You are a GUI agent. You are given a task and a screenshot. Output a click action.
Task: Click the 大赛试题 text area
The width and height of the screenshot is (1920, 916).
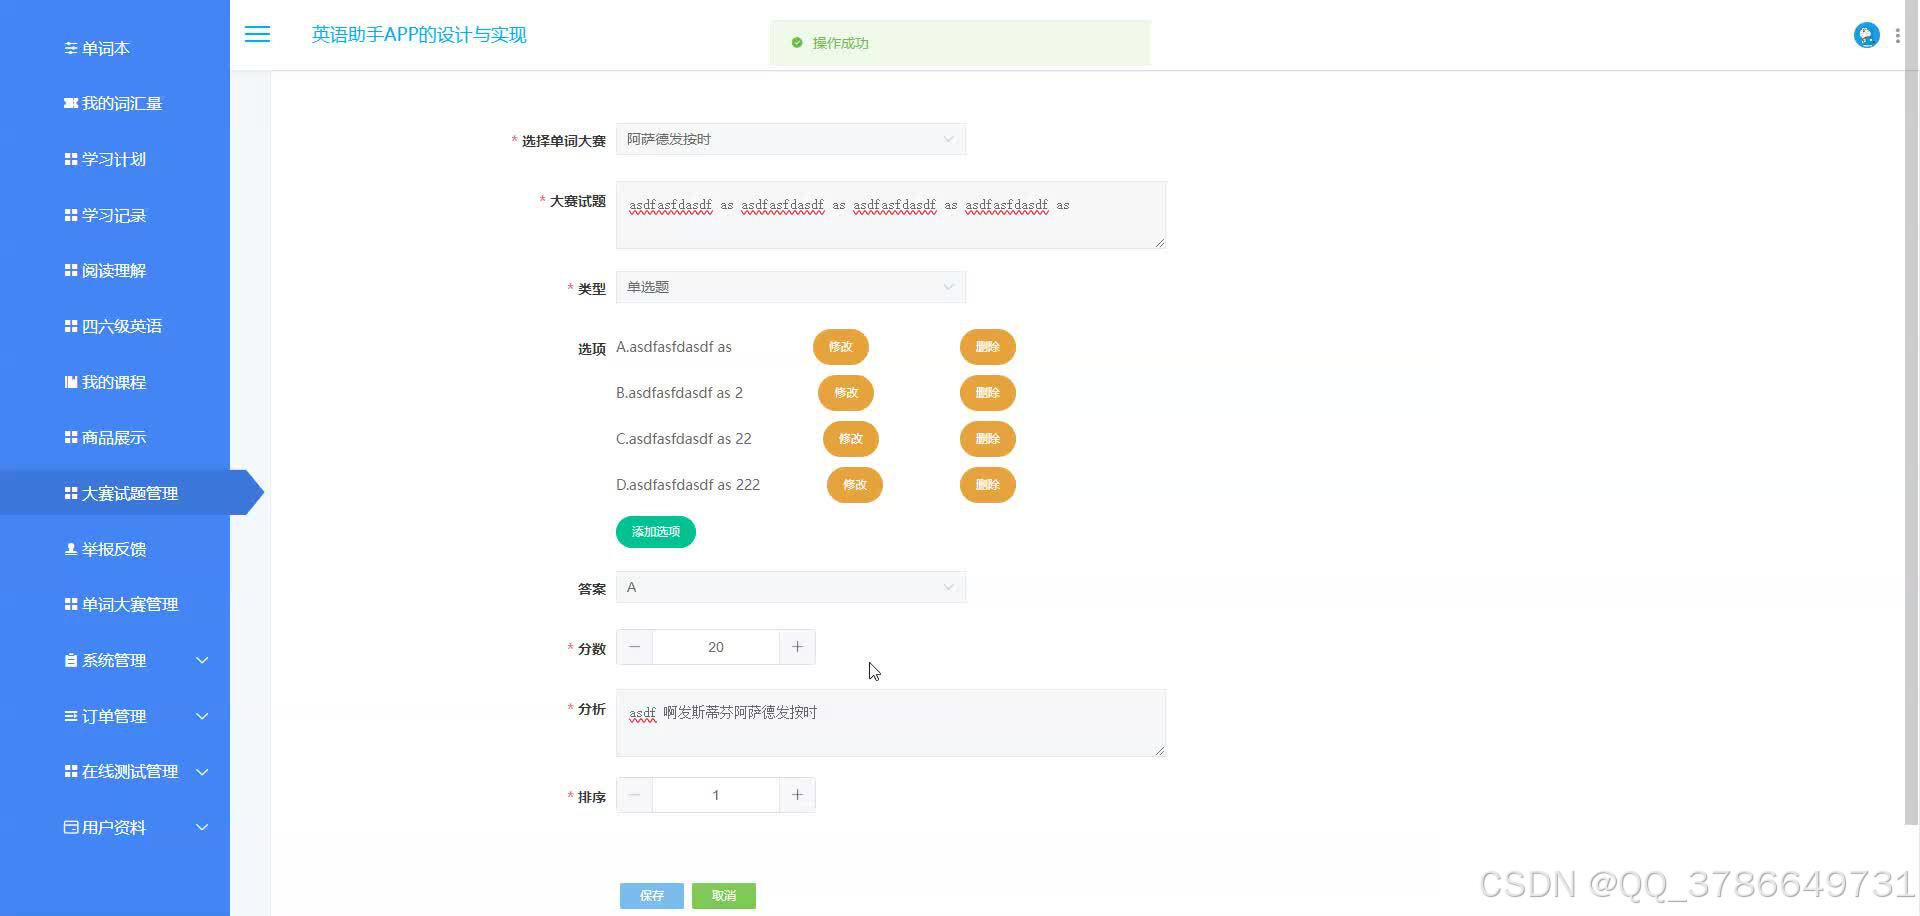891,215
